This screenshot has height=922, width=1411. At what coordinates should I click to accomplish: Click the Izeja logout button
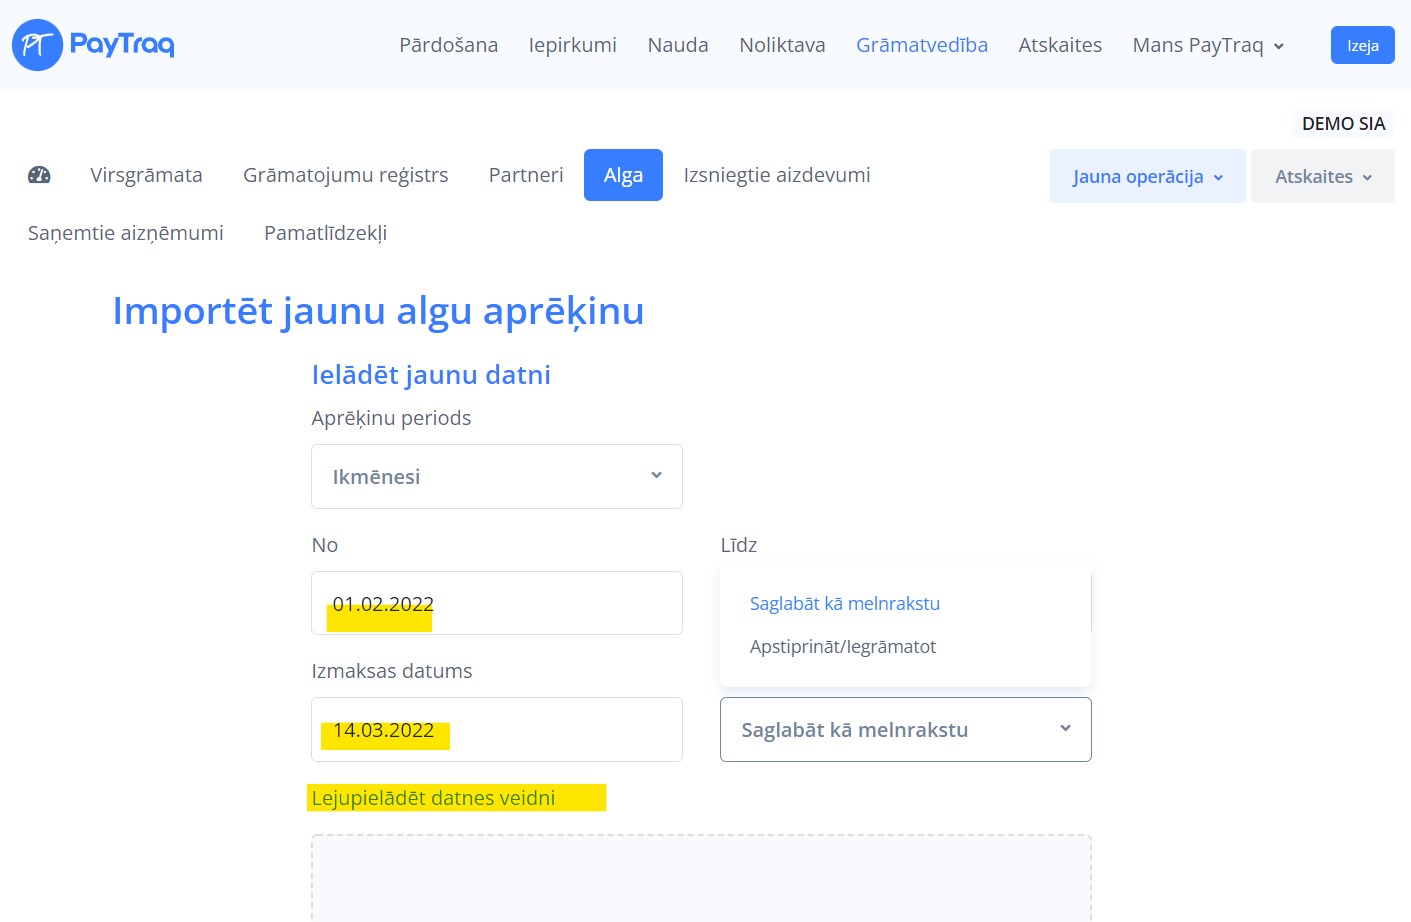point(1362,45)
